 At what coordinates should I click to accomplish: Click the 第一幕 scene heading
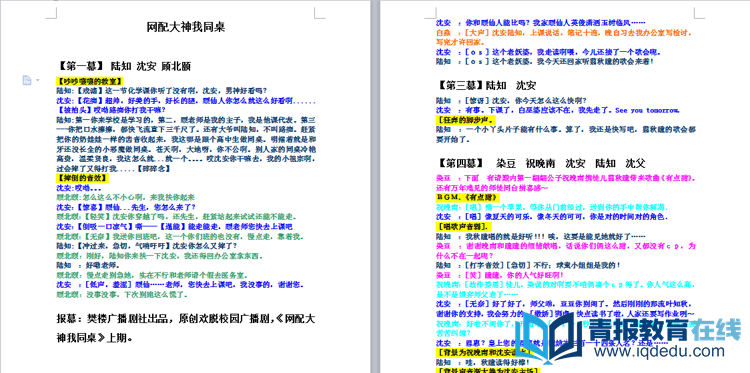[123, 66]
